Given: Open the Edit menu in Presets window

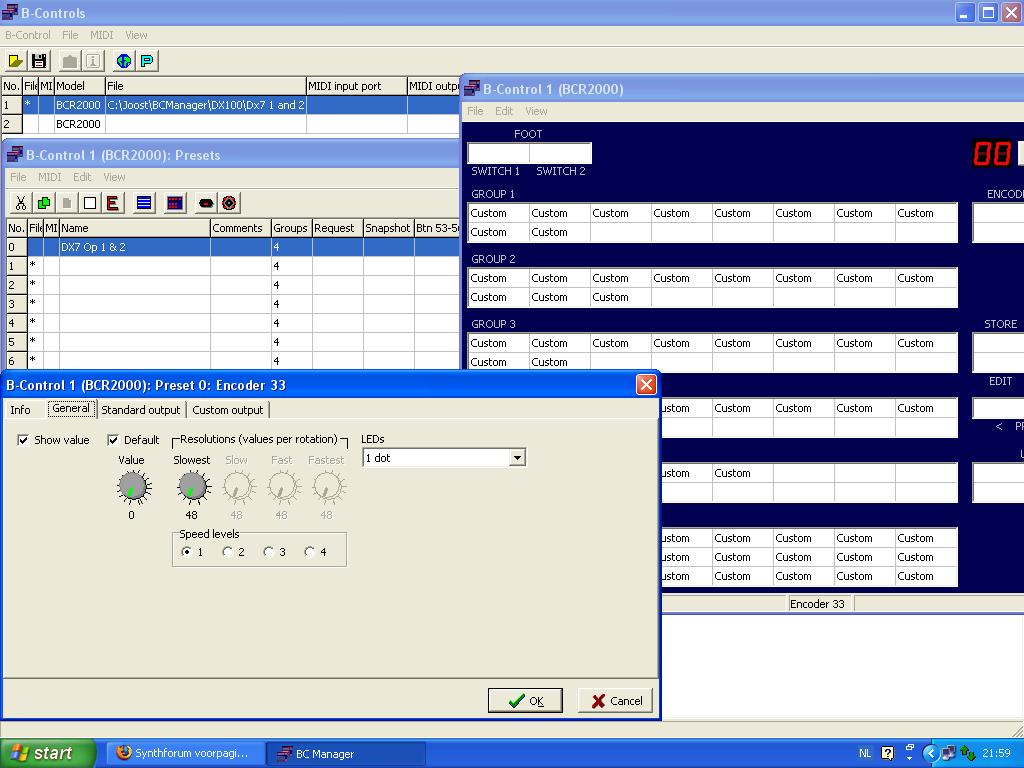Looking at the screenshot, I should [82, 177].
